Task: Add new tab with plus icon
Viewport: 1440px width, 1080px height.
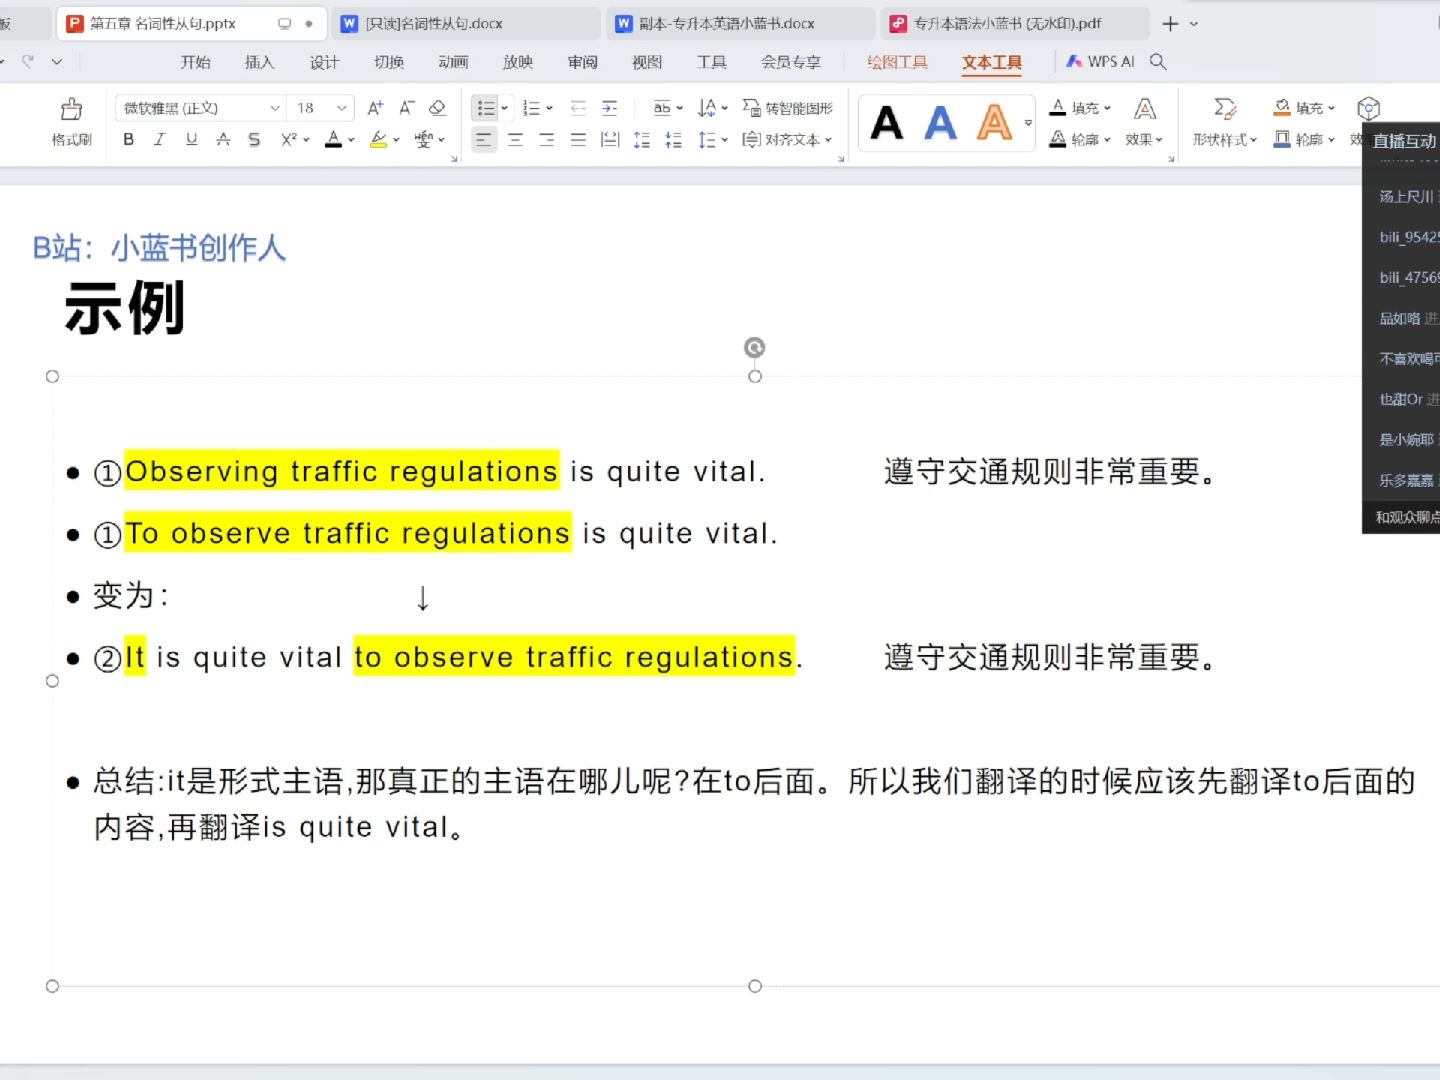Action: point(1170,23)
